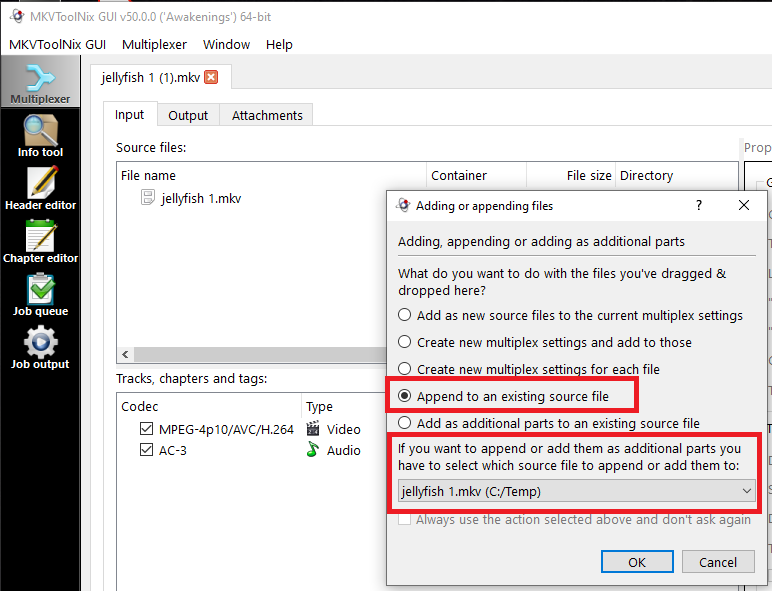Click the source files scrollbar left arrow

point(125,354)
